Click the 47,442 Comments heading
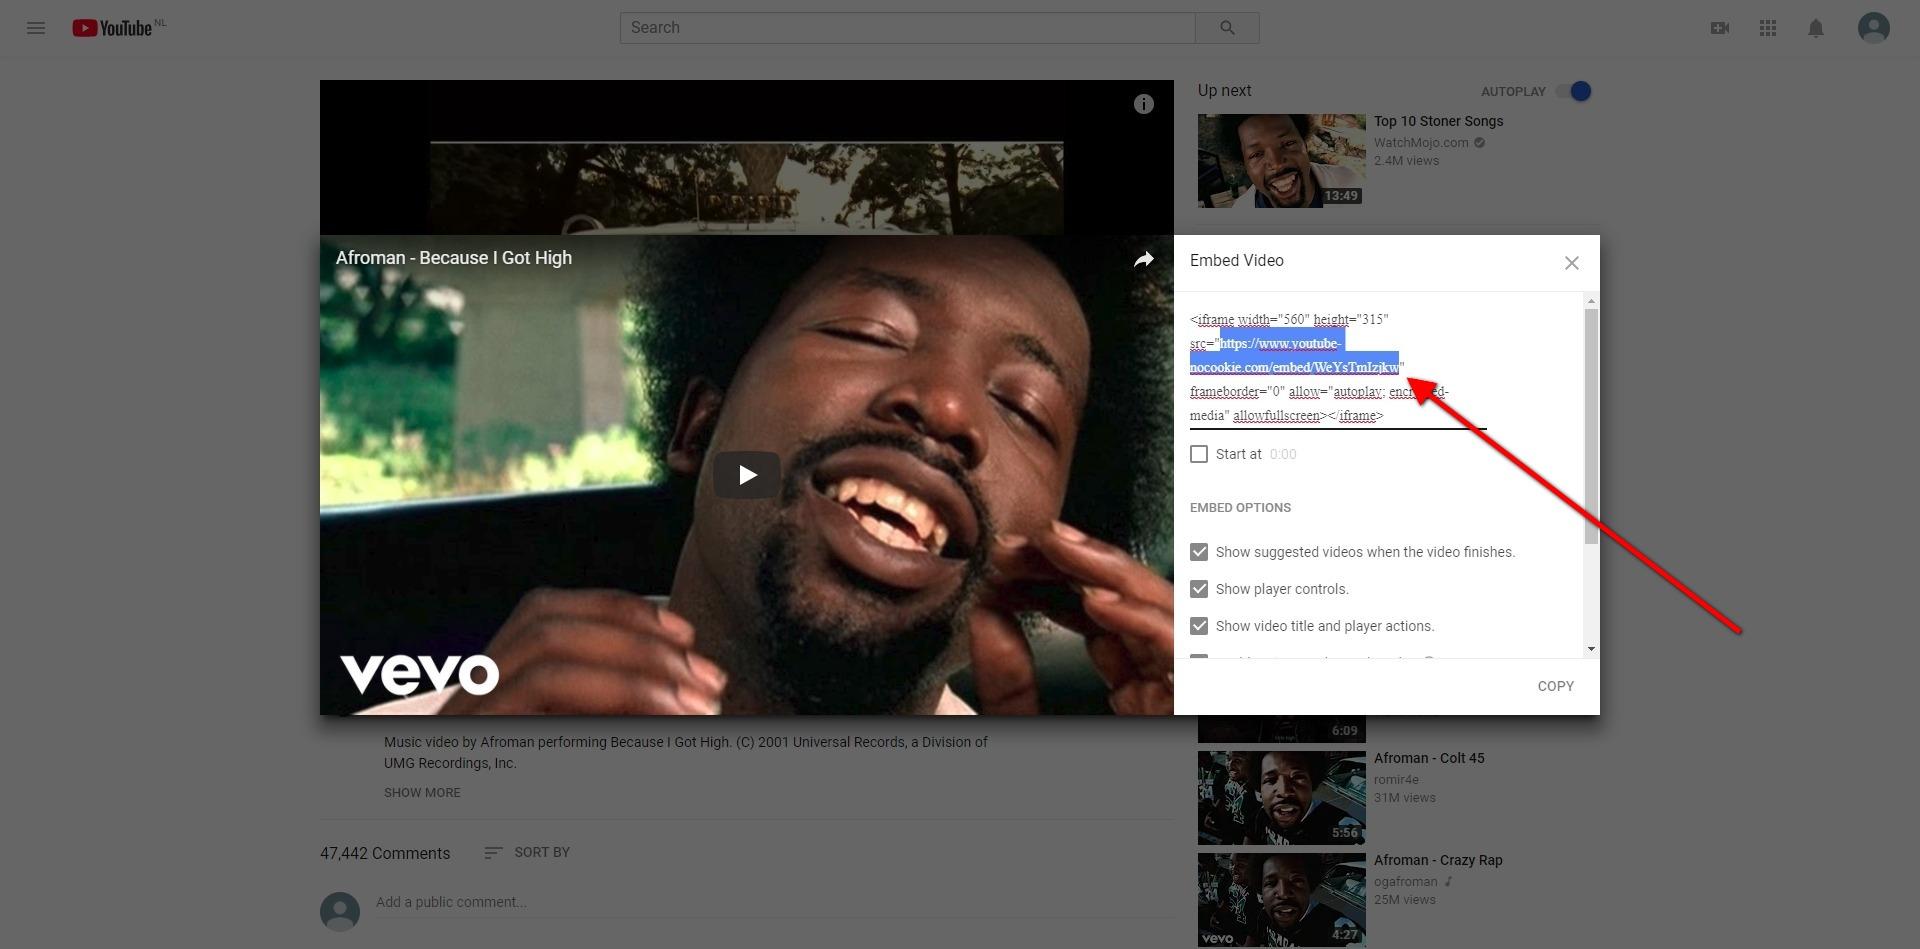The height and width of the screenshot is (949, 1920). coord(385,853)
